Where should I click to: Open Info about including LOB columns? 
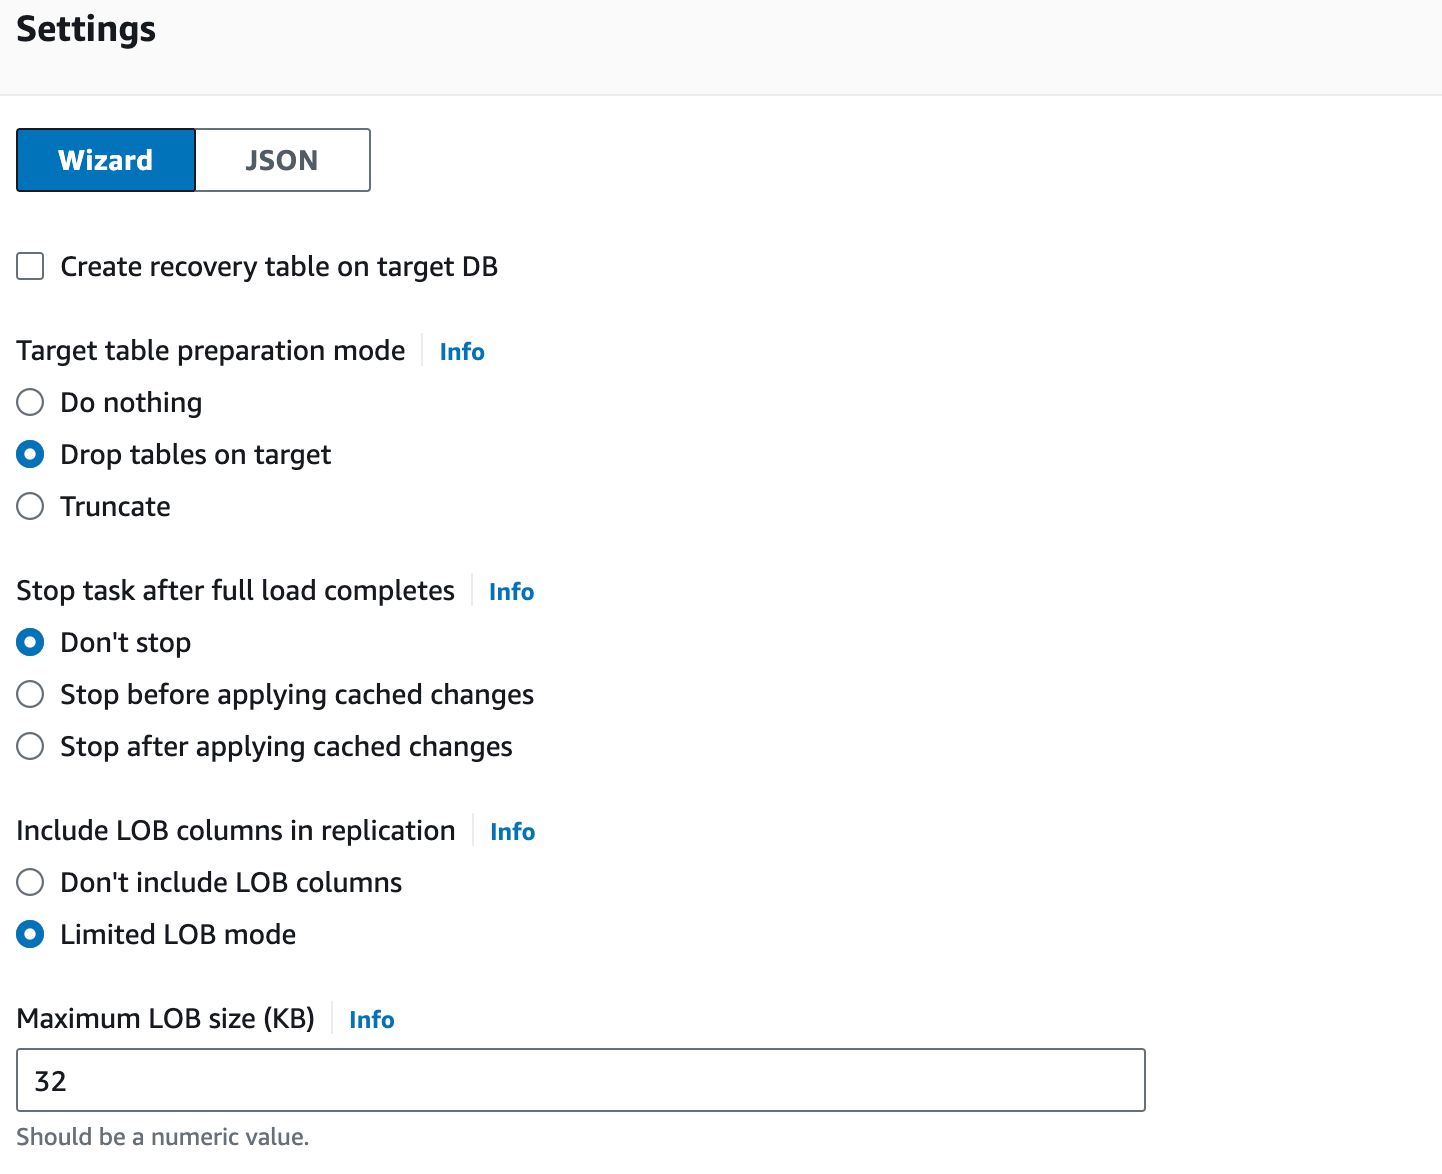(x=512, y=831)
